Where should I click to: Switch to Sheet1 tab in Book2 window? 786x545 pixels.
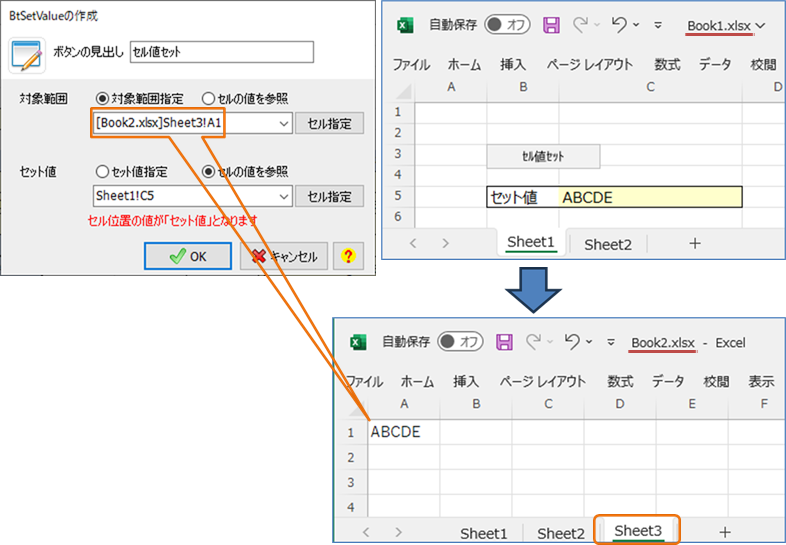coord(483,533)
